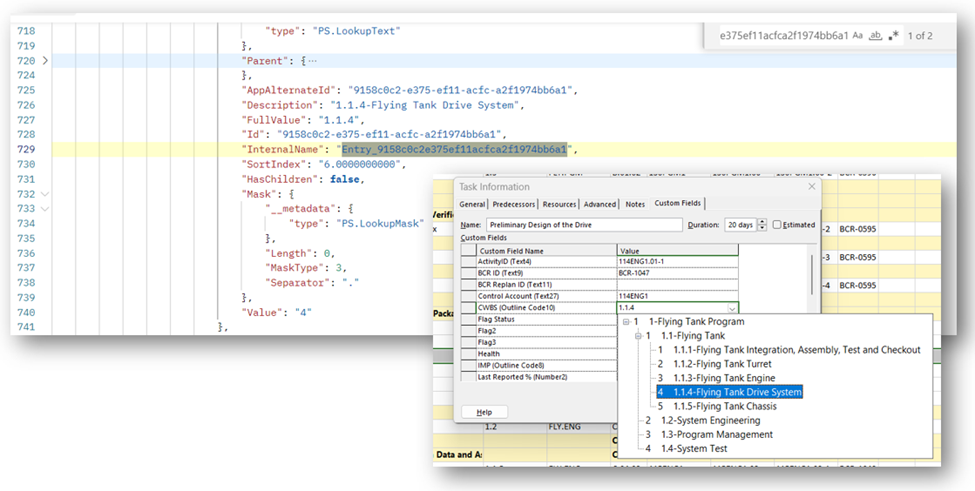Click the HasChildren false value
This screenshot has width=975, height=491.
point(344,179)
